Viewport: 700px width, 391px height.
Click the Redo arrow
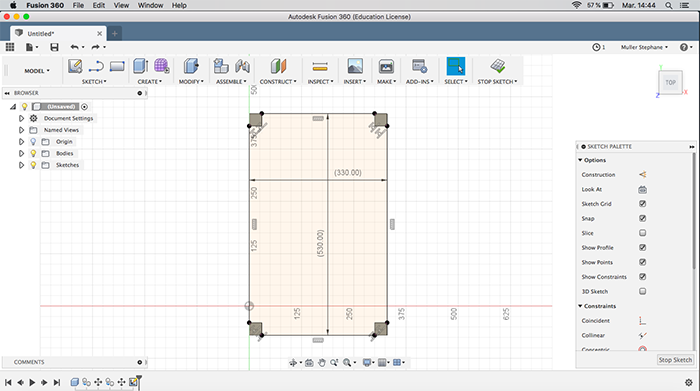point(96,47)
